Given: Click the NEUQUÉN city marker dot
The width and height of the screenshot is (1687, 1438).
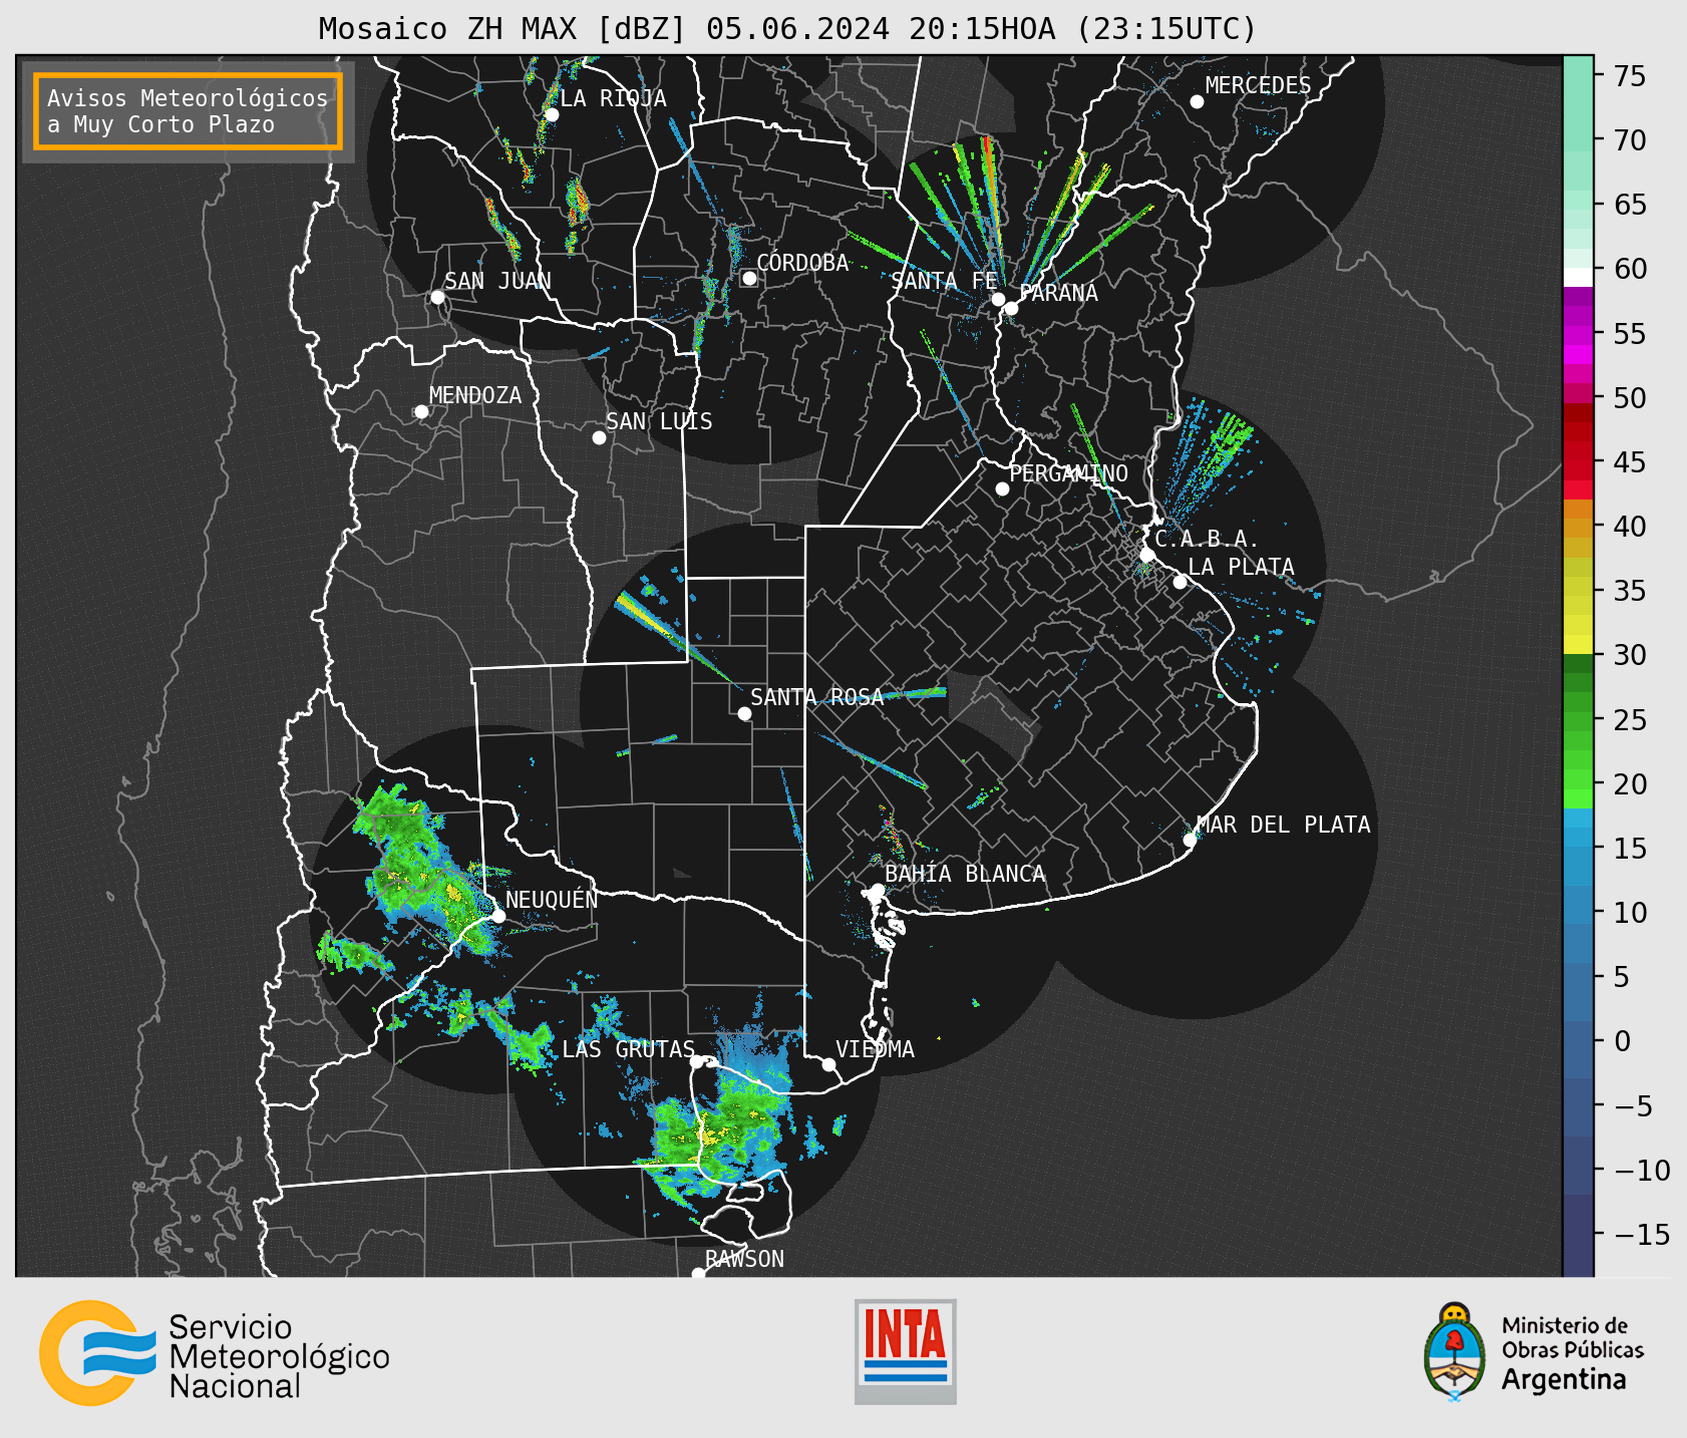Looking at the screenshot, I should (498, 916).
